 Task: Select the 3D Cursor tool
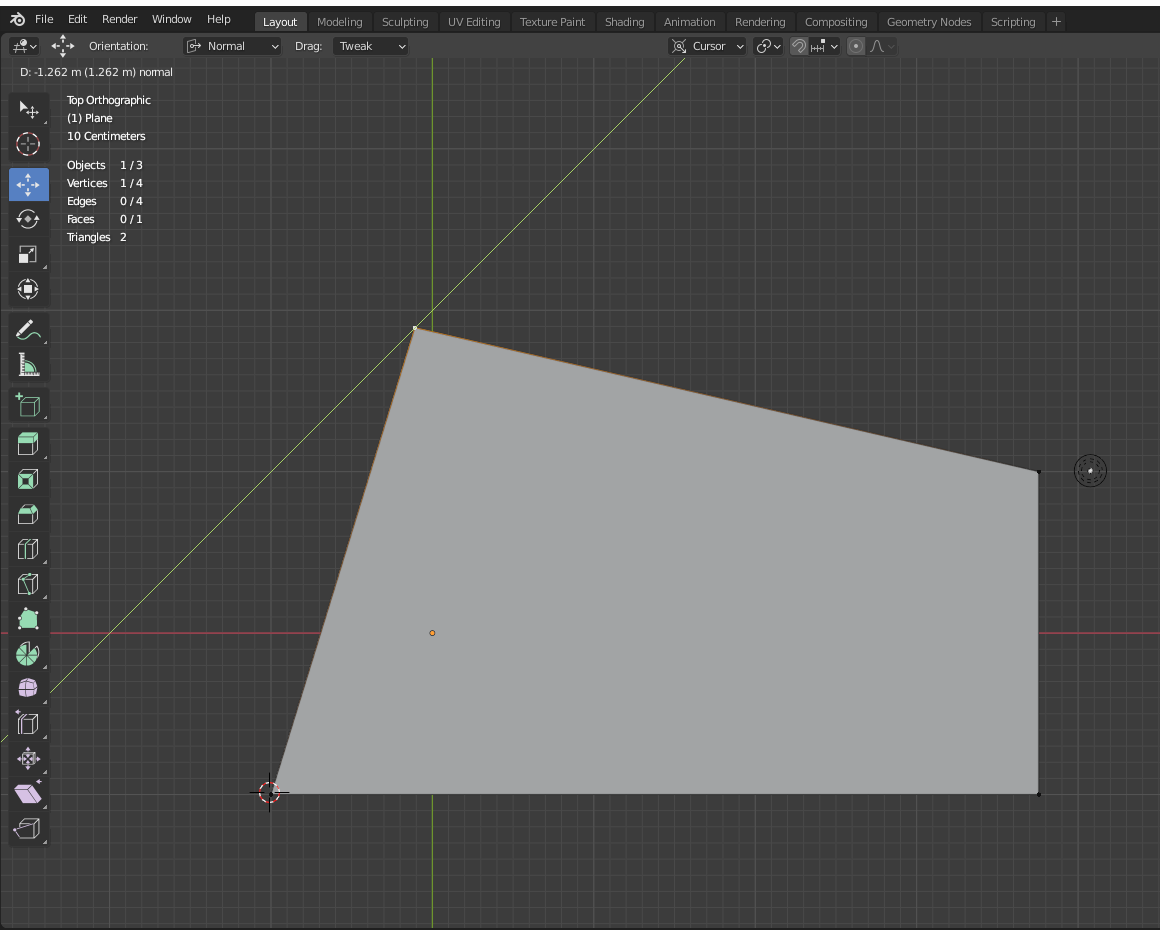coord(28,144)
